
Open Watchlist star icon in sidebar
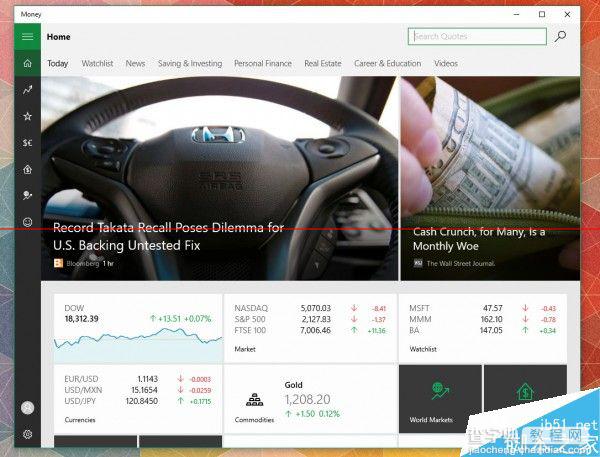(28, 116)
